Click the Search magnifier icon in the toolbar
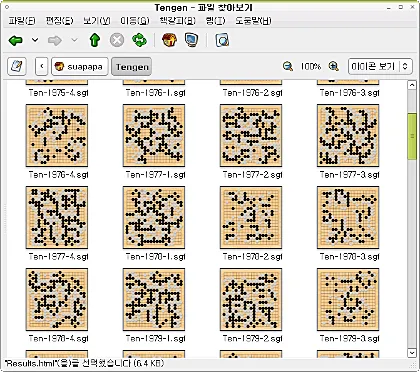The image size is (420, 372). (222, 41)
